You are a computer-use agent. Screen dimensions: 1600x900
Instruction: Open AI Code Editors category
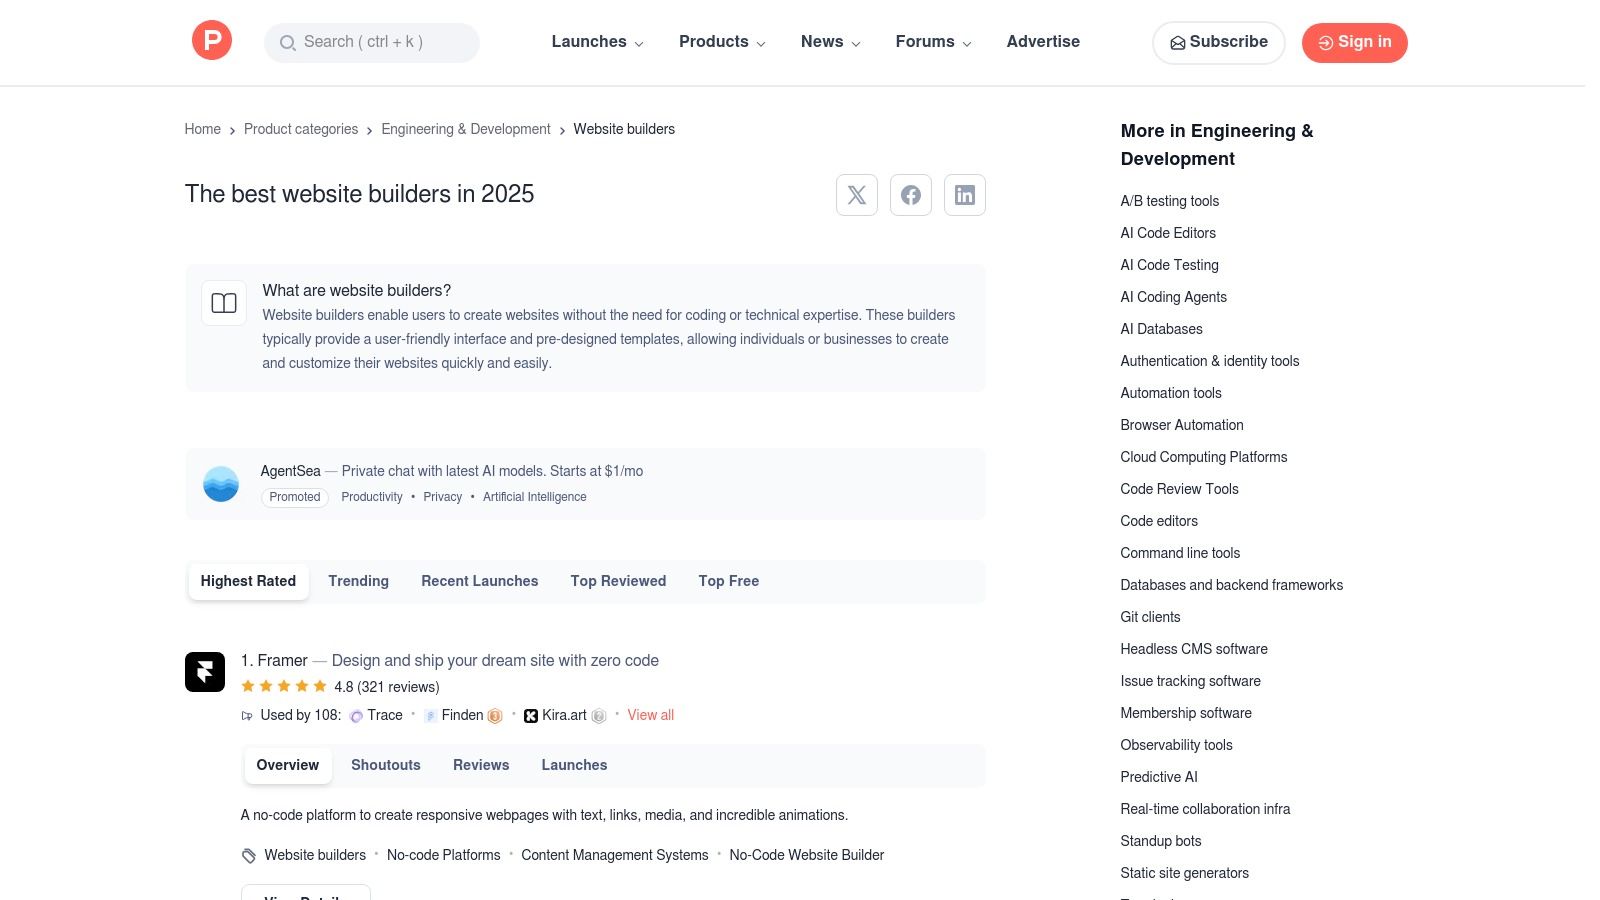[1168, 233]
